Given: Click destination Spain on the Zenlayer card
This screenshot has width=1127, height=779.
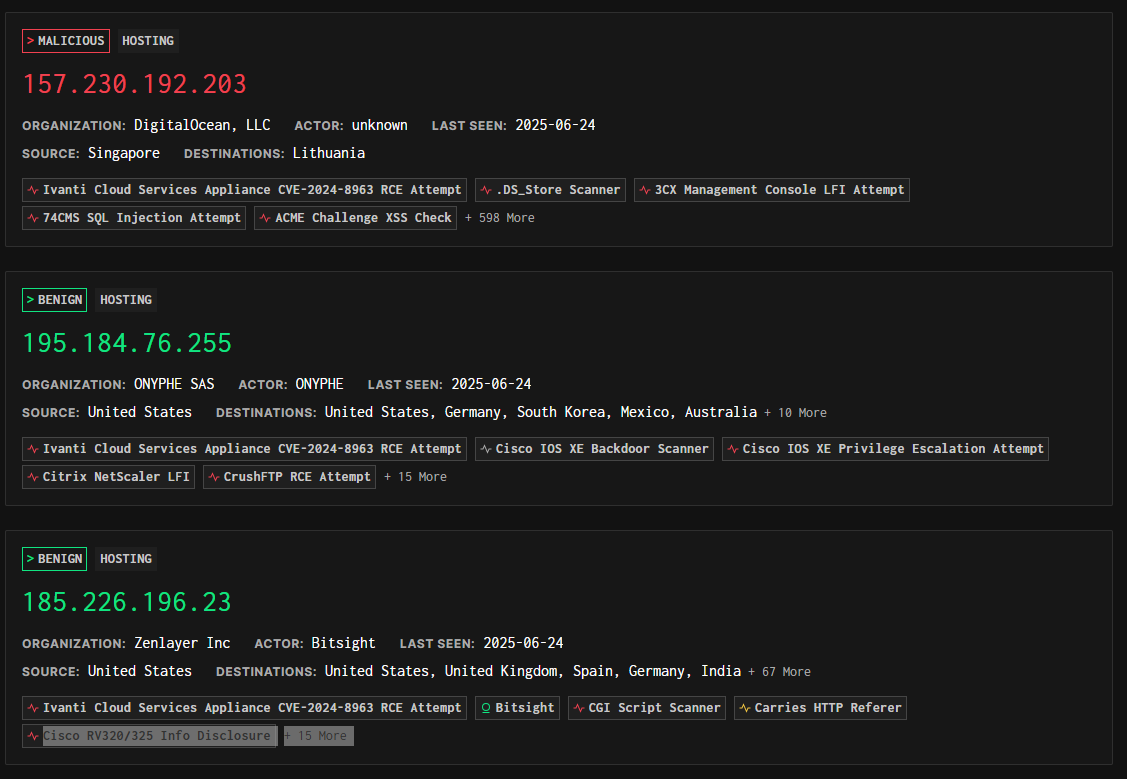Looking at the screenshot, I should 593,670.
